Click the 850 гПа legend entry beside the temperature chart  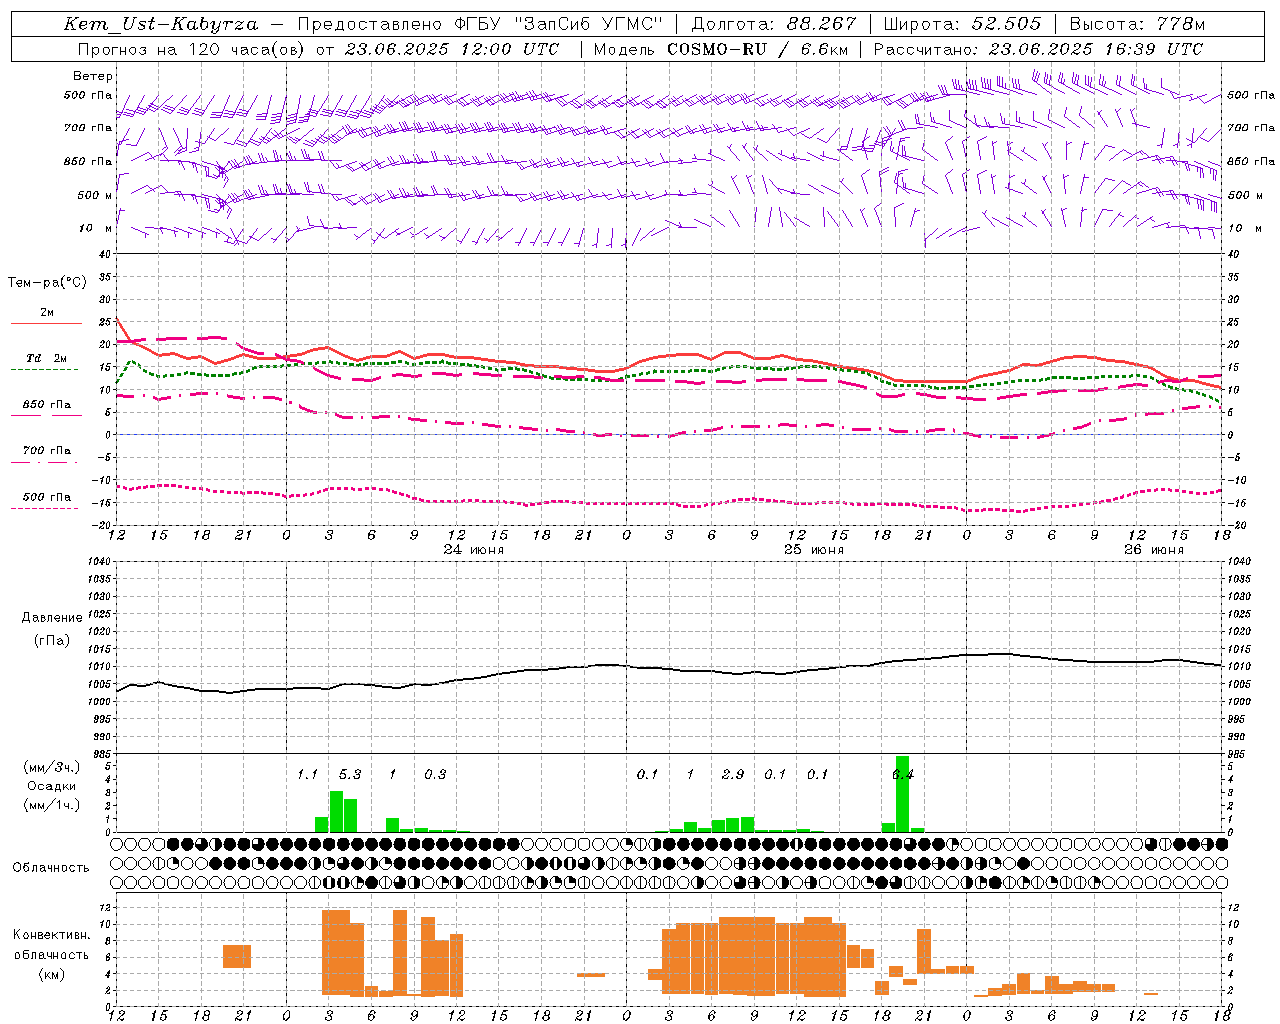click(46, 404)
